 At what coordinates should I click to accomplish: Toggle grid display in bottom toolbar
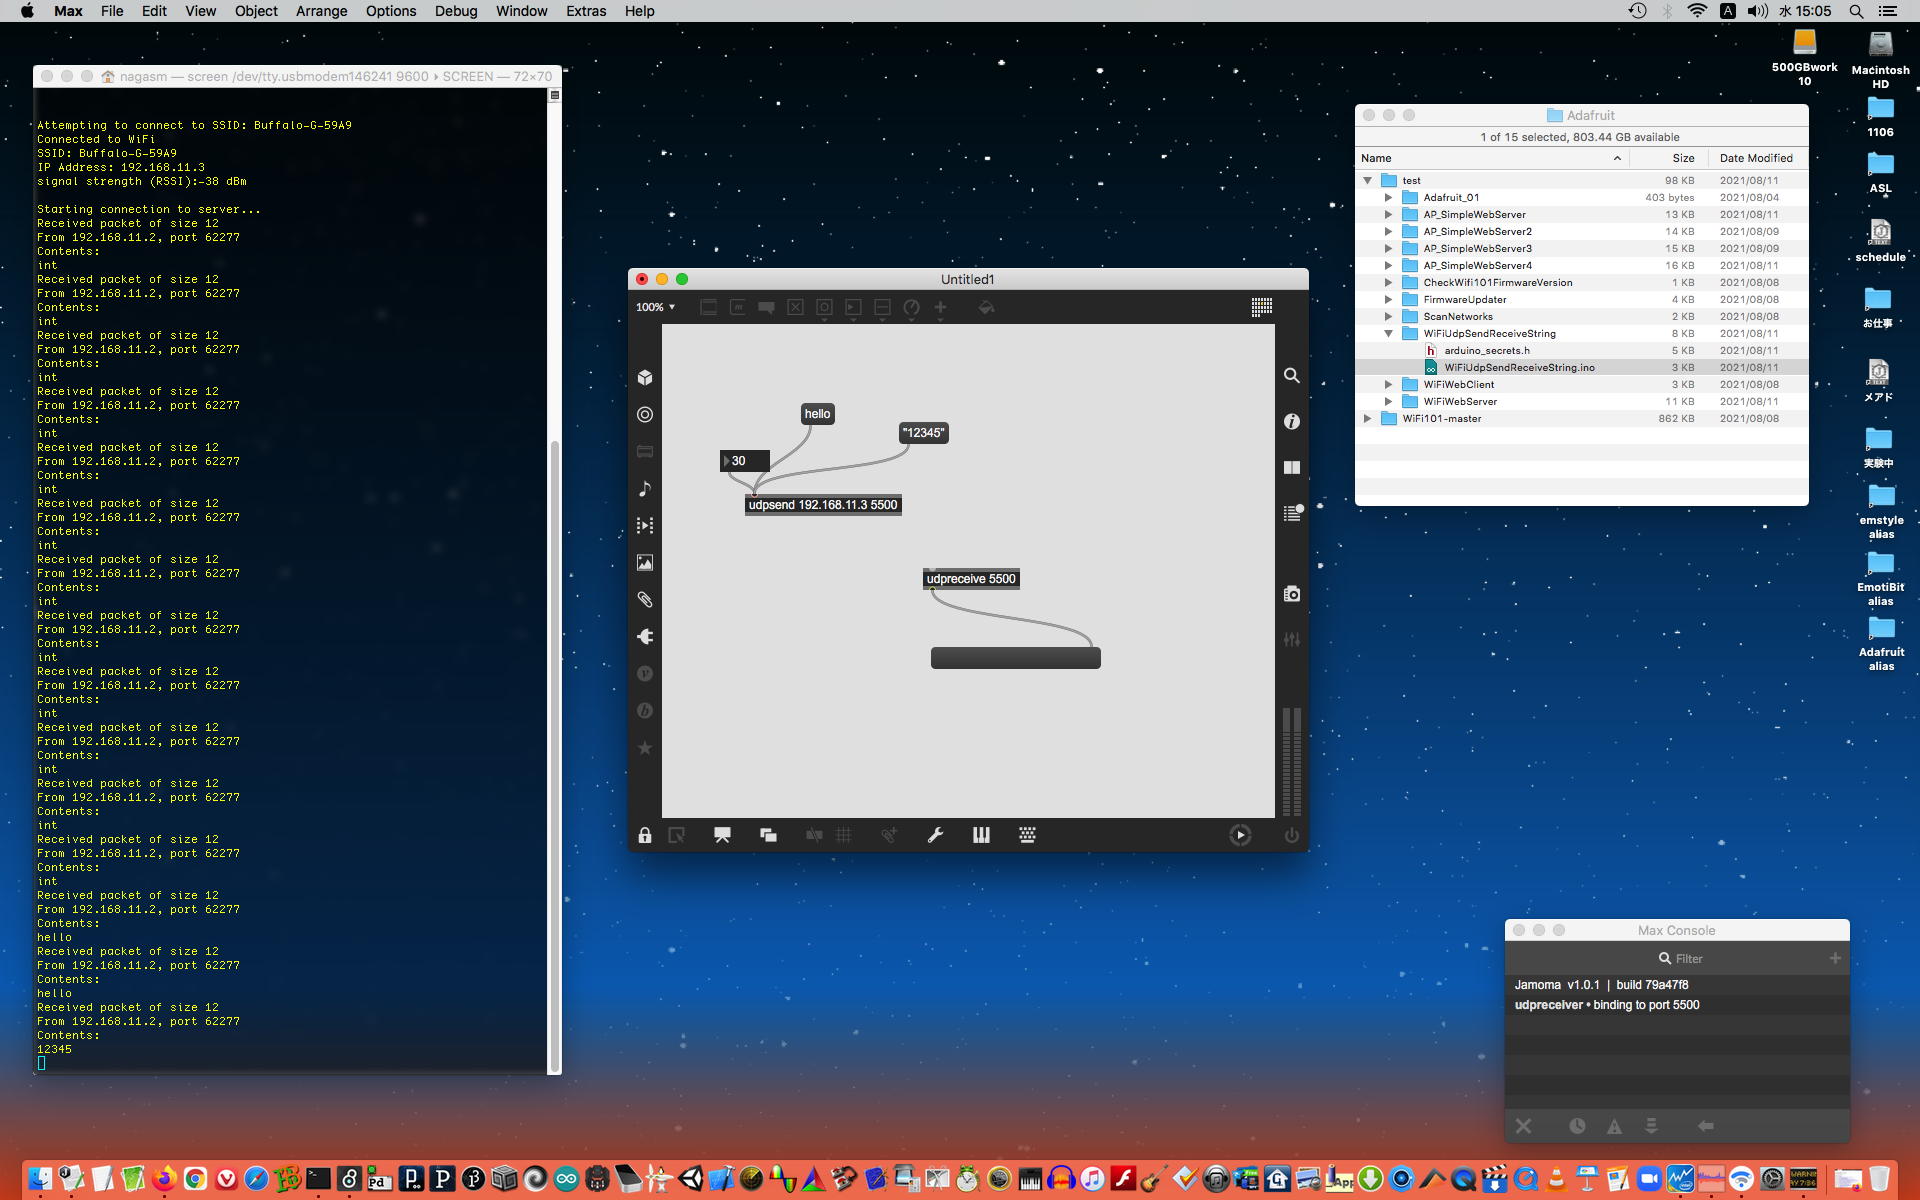click(844, 835)
